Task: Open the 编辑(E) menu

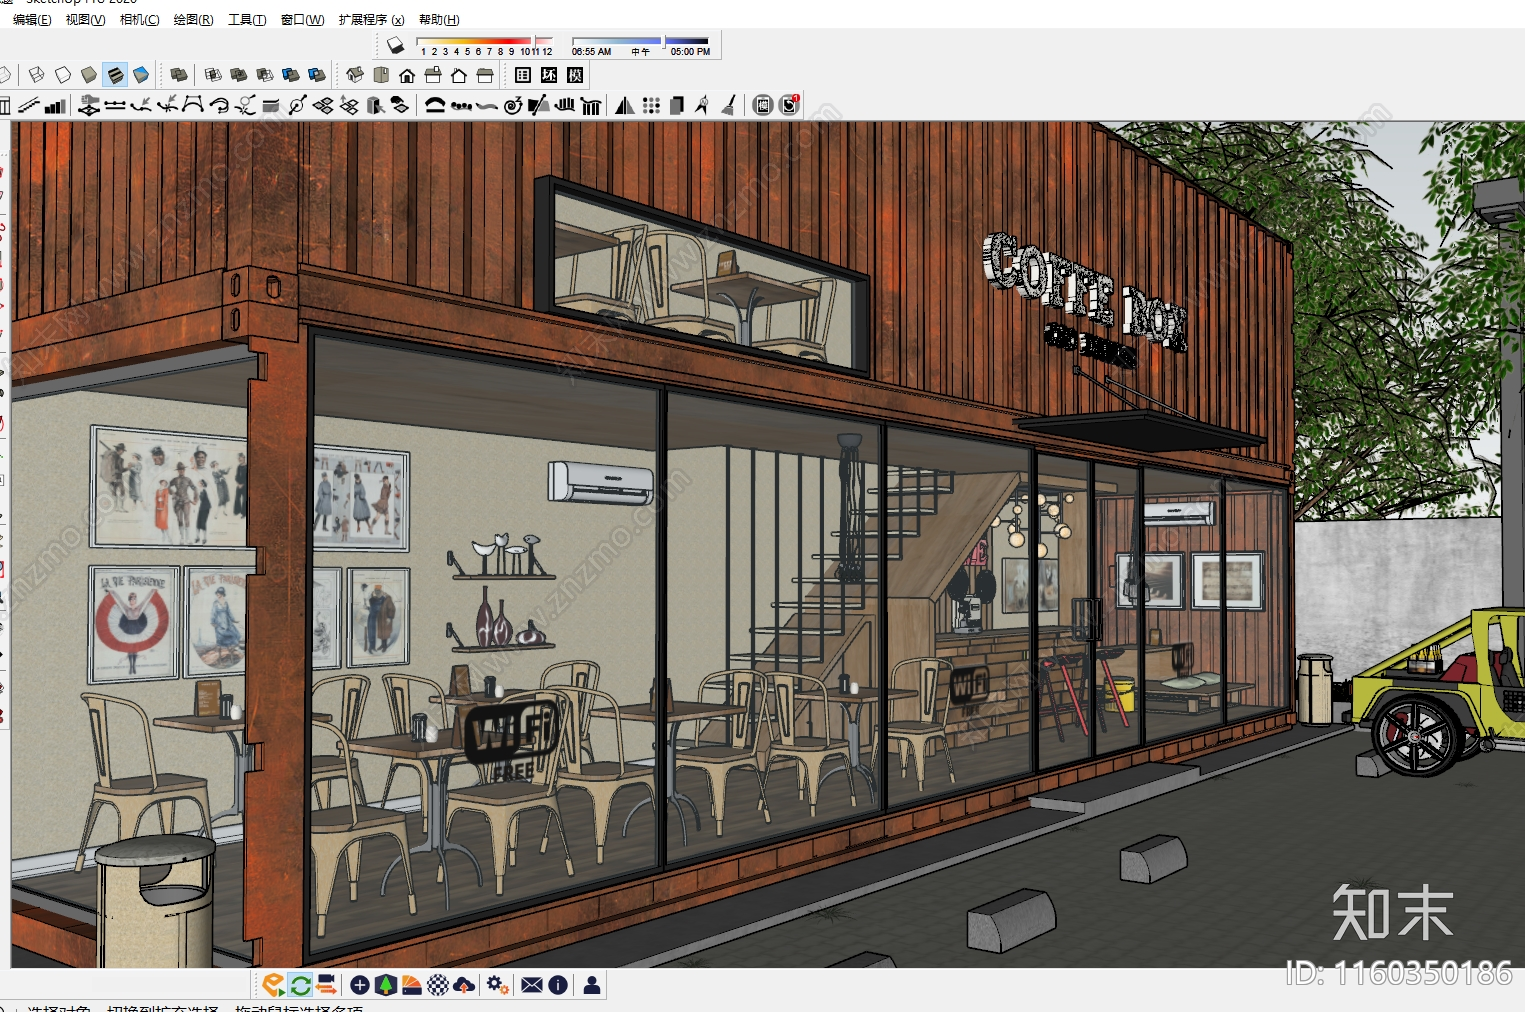Action: pos(32,20)
